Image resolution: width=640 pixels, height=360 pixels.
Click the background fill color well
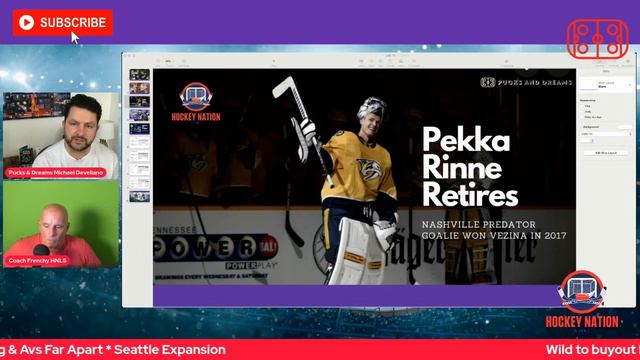tap(586, 140)
